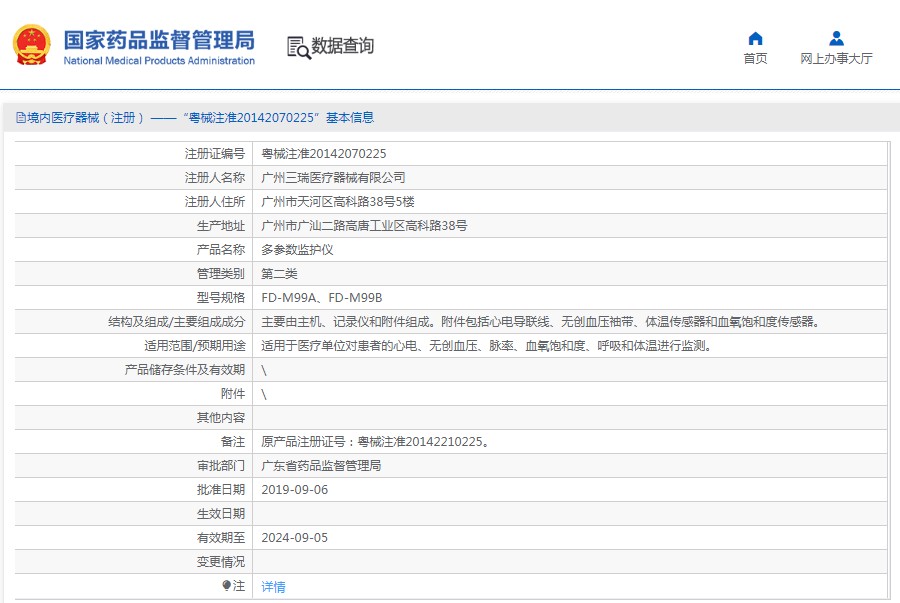Go to 首页 via house icon
900x603 pixels.
point(755,38)
